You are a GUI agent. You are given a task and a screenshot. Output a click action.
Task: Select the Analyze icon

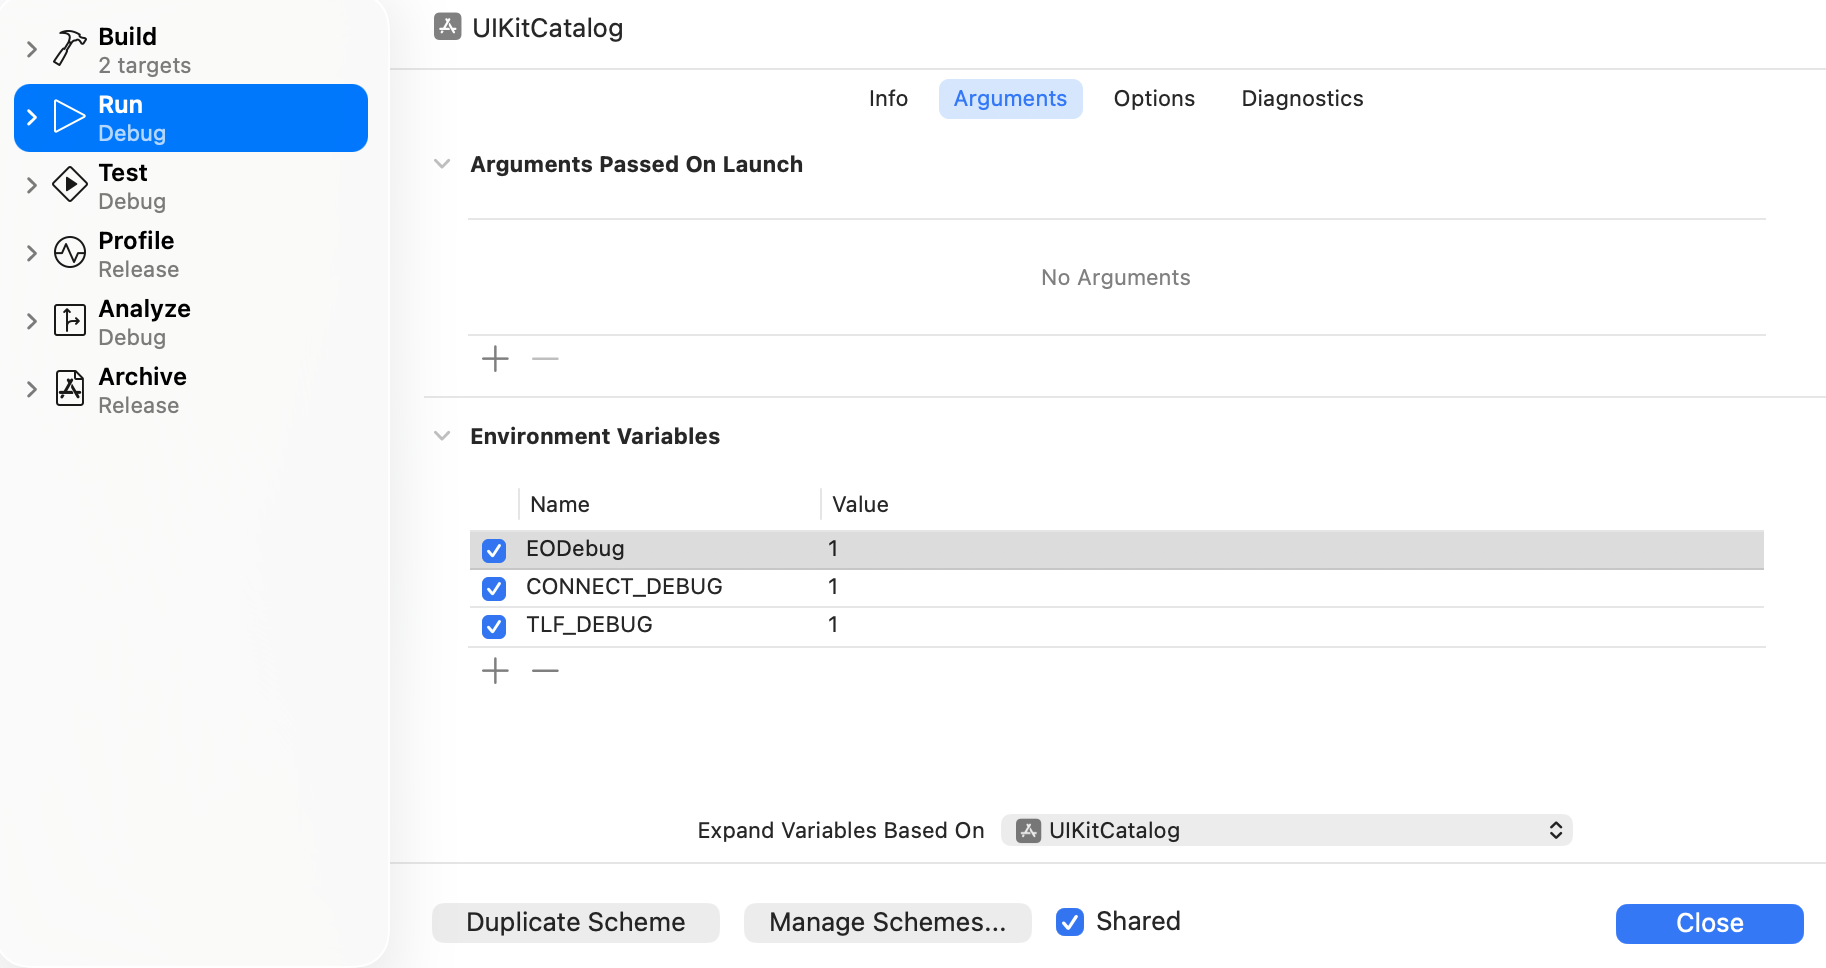[x=69, y=321]
